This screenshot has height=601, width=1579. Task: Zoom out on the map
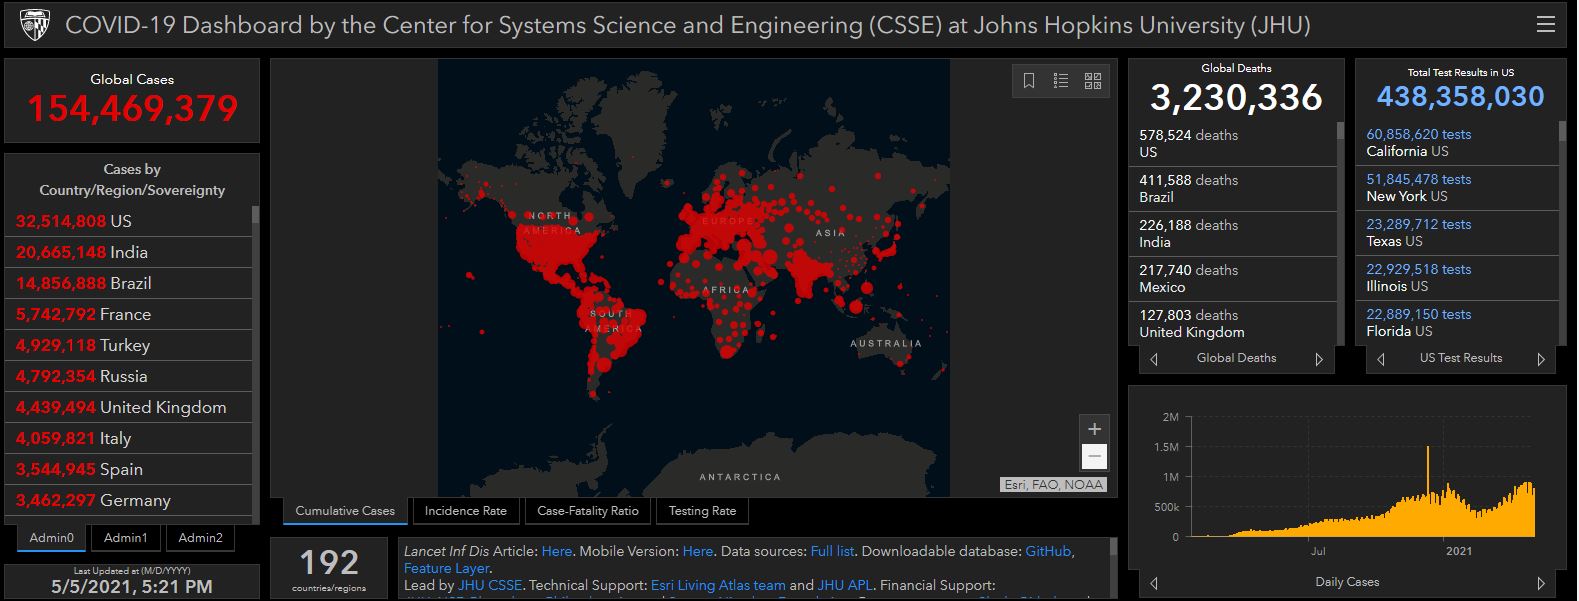(1094, 457)
